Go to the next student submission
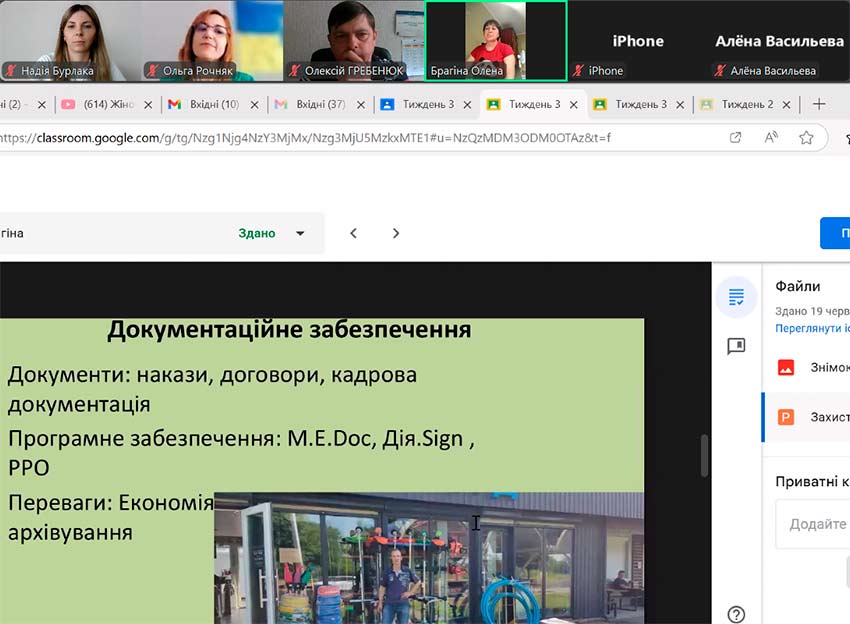850x624 pixels. click(x=396, y=233)
